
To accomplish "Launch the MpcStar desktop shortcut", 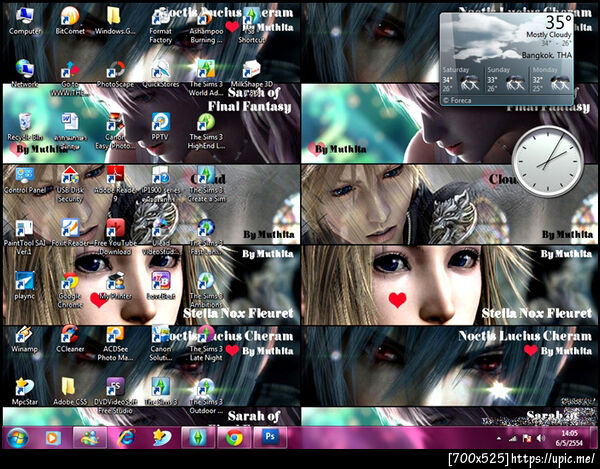I will [24, 391].
